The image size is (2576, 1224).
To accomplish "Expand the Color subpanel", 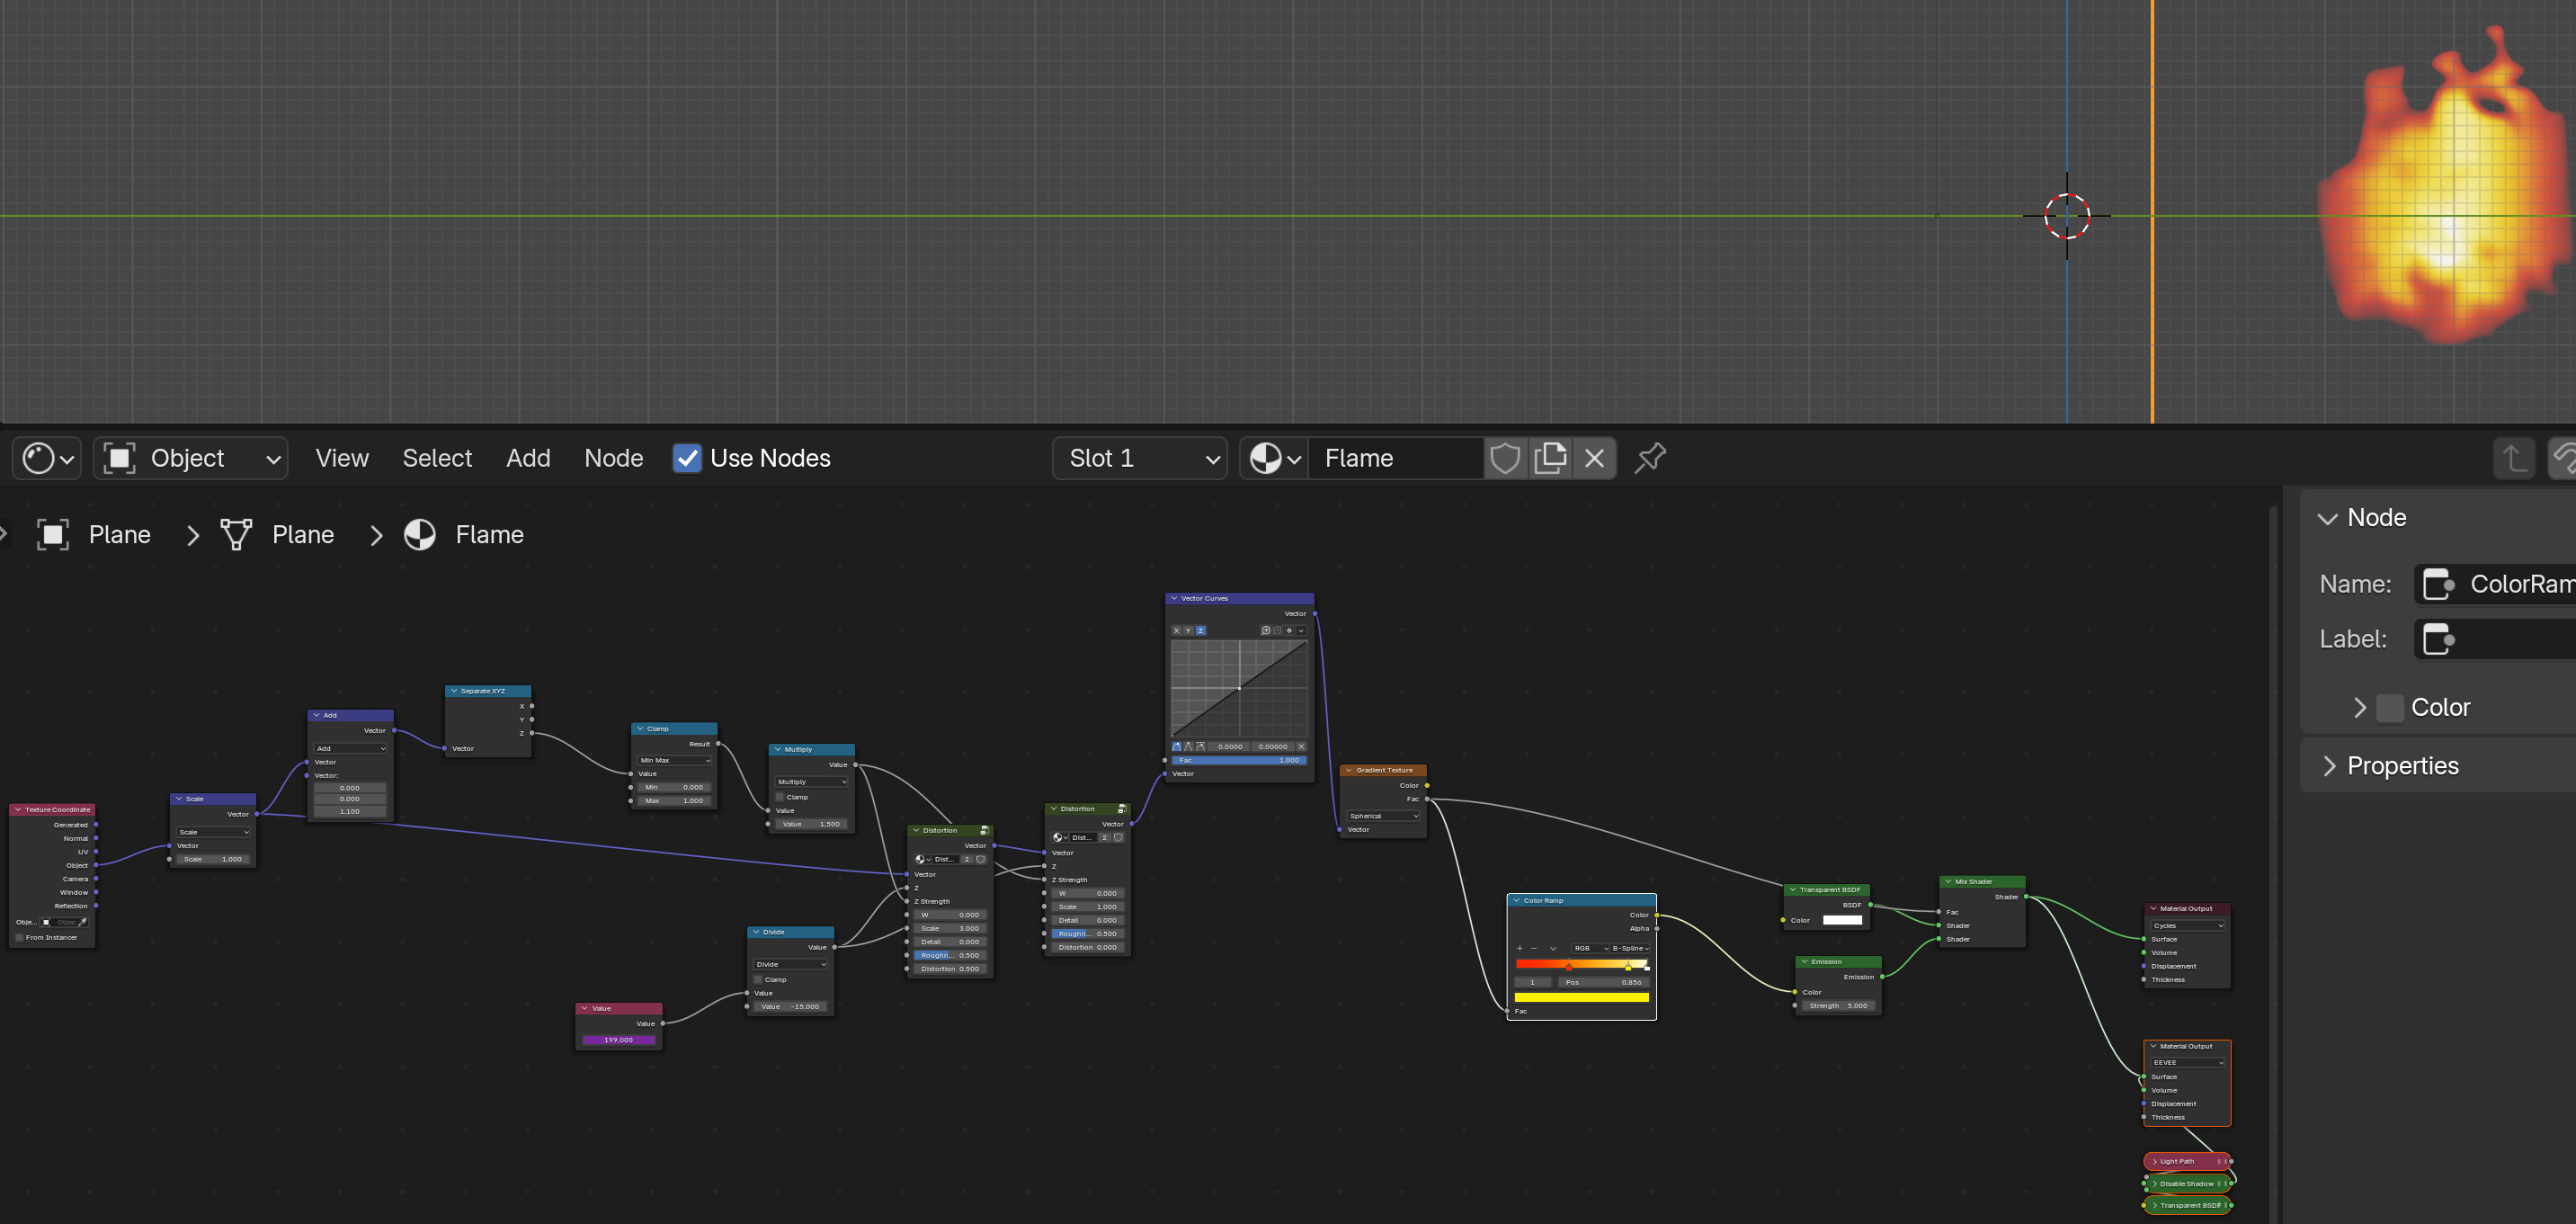I will coord(2360,707).
